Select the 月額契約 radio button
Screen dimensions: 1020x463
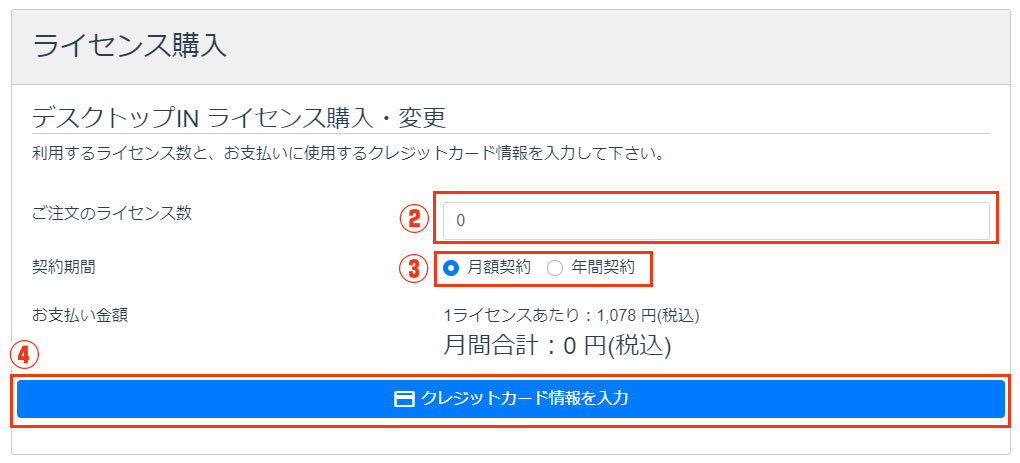click(451, 268)
